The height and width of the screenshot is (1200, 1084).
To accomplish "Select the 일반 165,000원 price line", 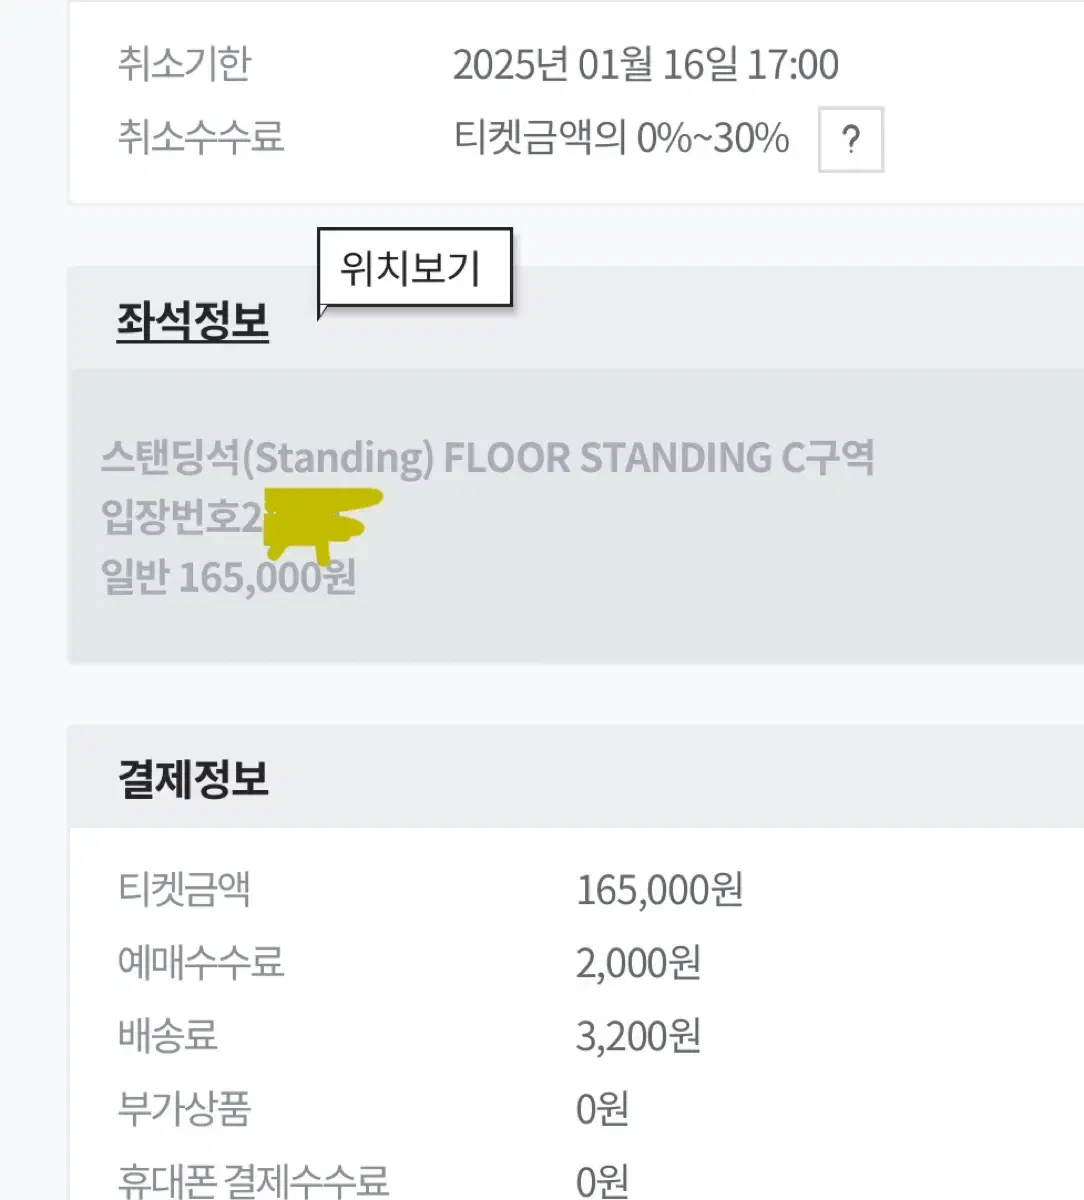I will click(x=229, y=577).
